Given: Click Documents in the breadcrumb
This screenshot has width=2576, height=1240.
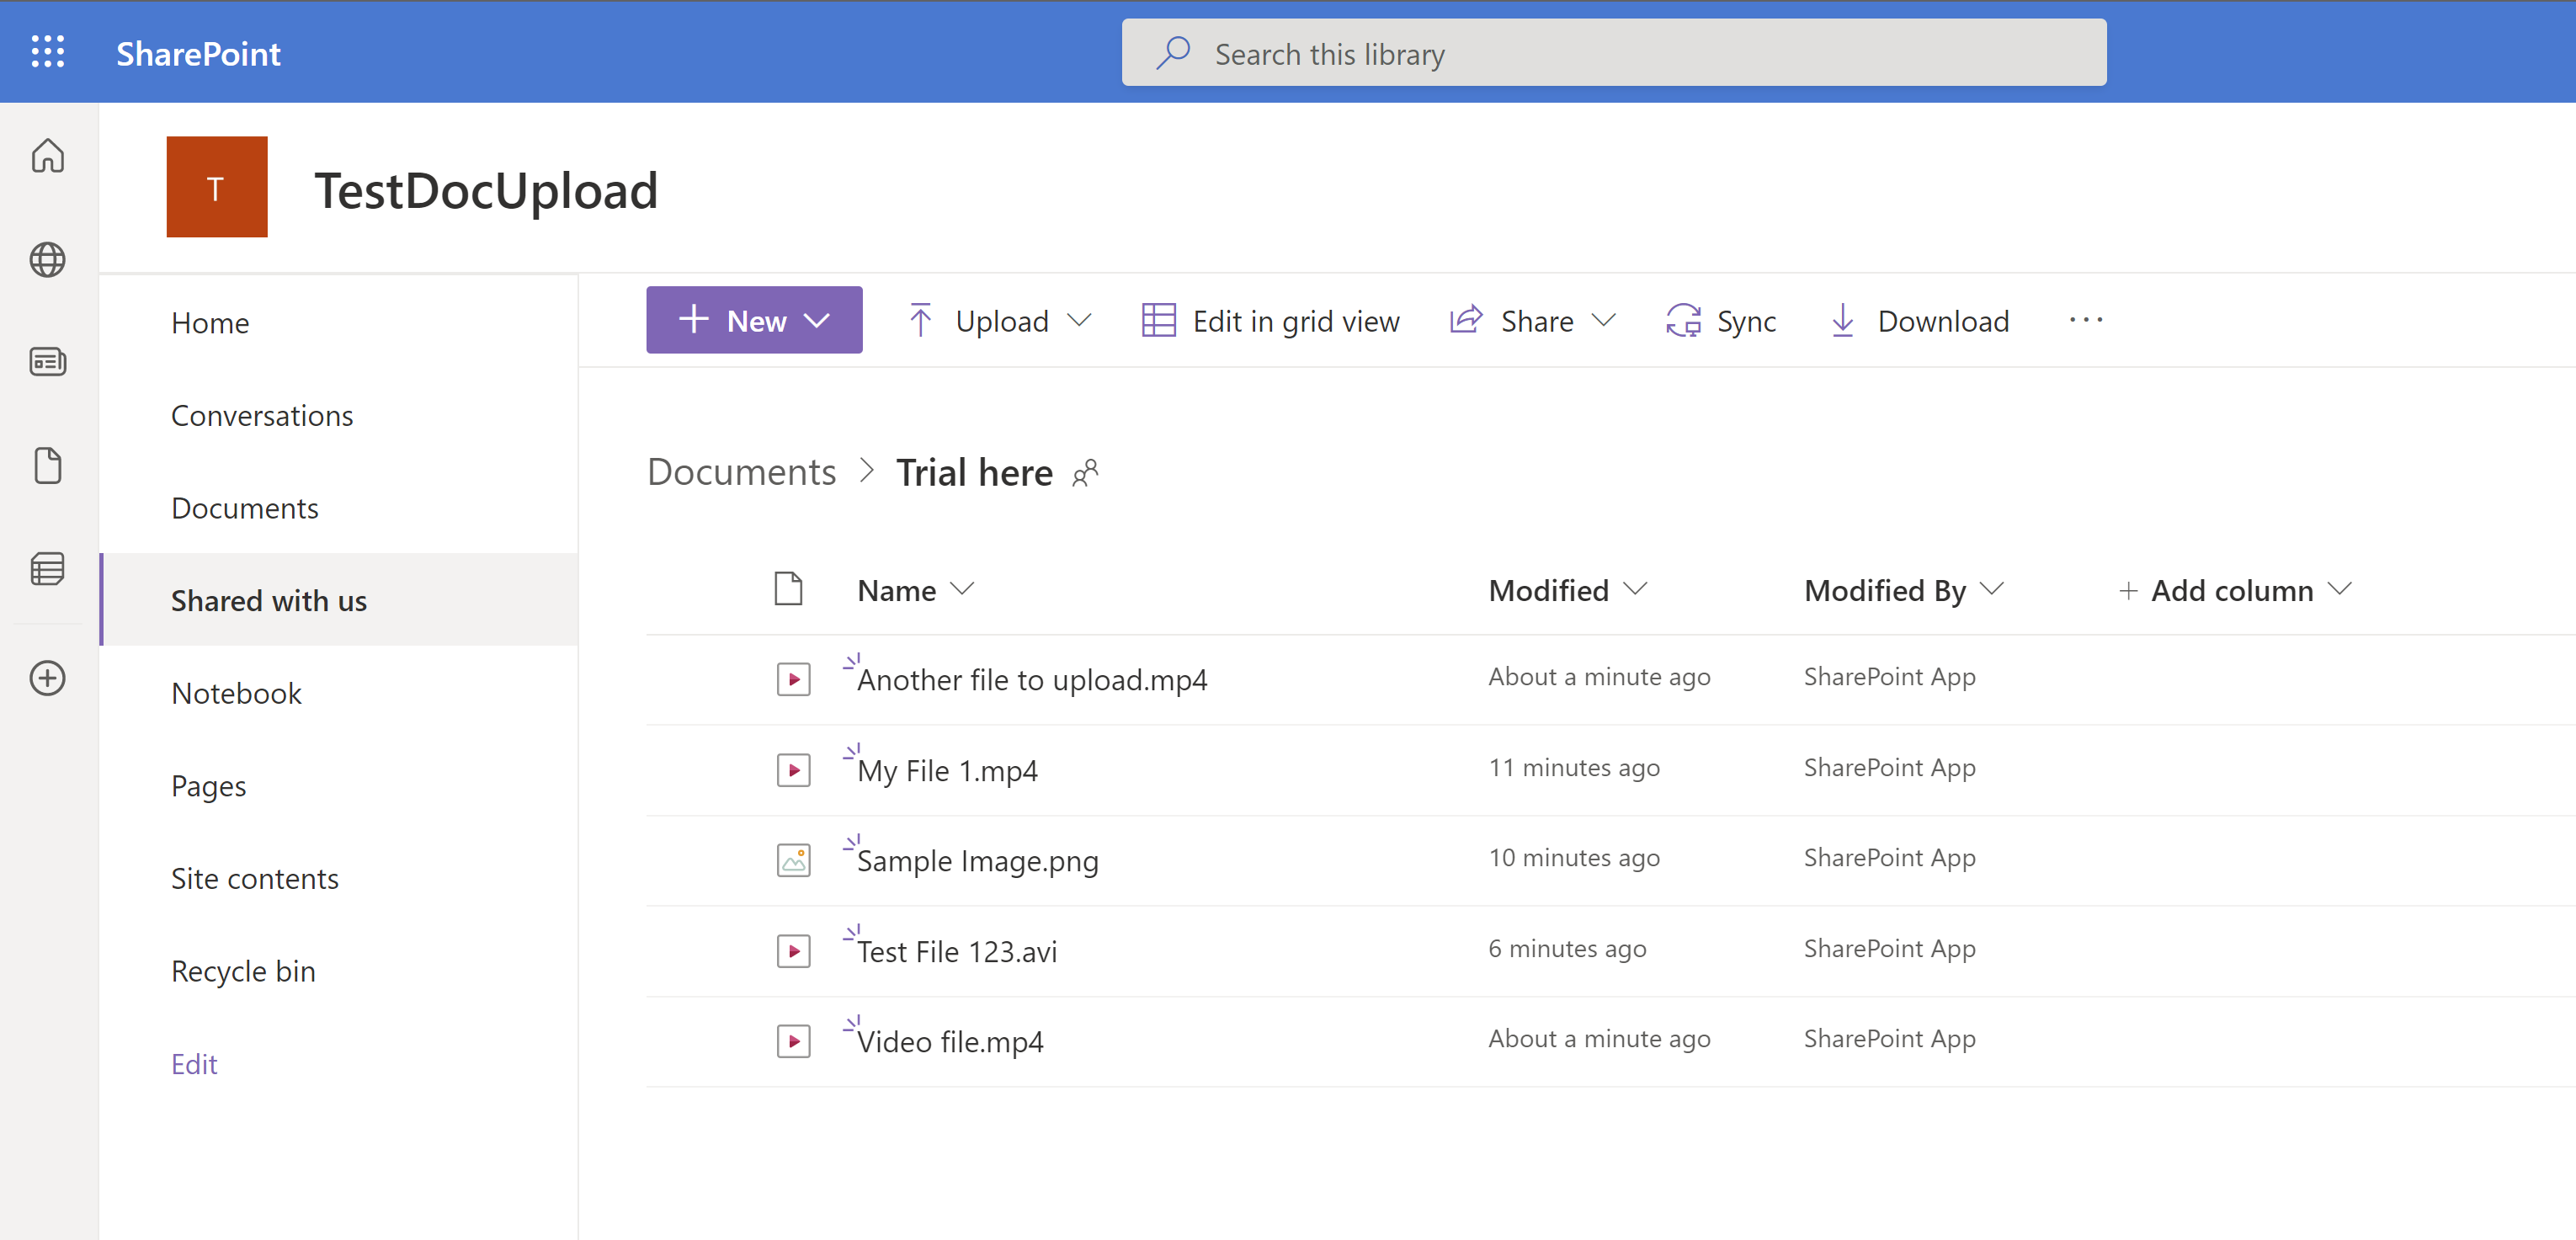Looking at the screenshot, I should tap(741, 472).
